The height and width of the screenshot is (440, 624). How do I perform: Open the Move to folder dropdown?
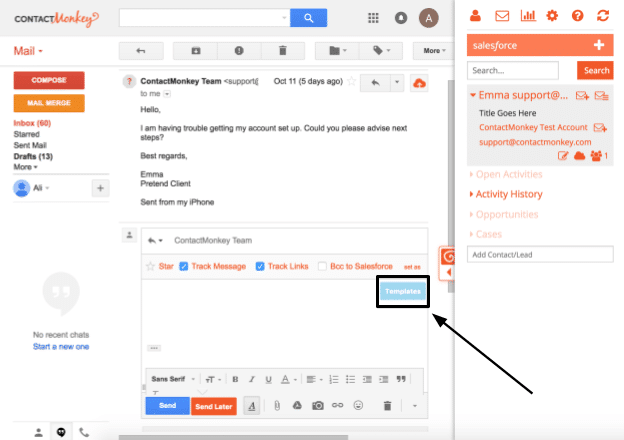click(x=337, y=51)
